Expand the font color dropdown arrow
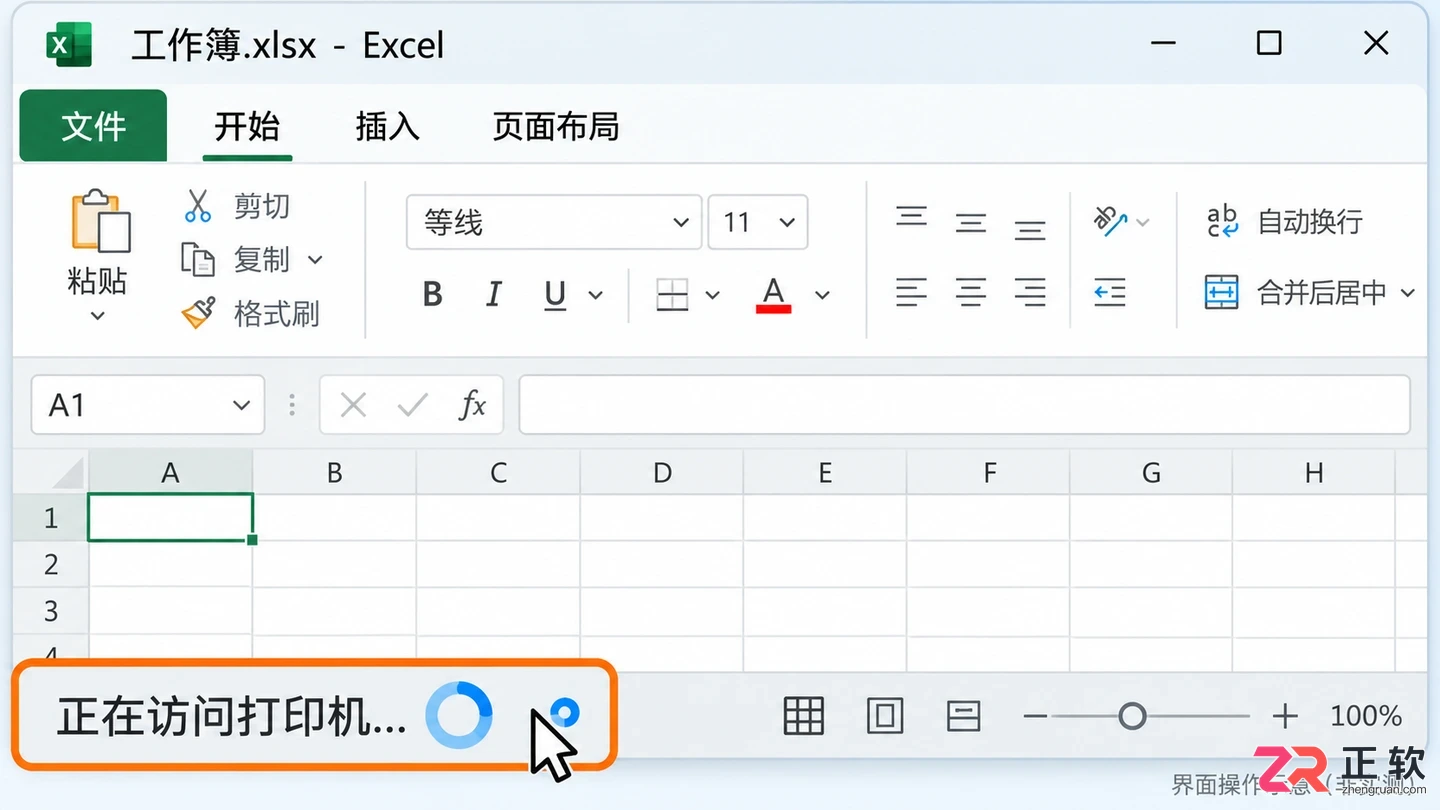 click(822, 295)
